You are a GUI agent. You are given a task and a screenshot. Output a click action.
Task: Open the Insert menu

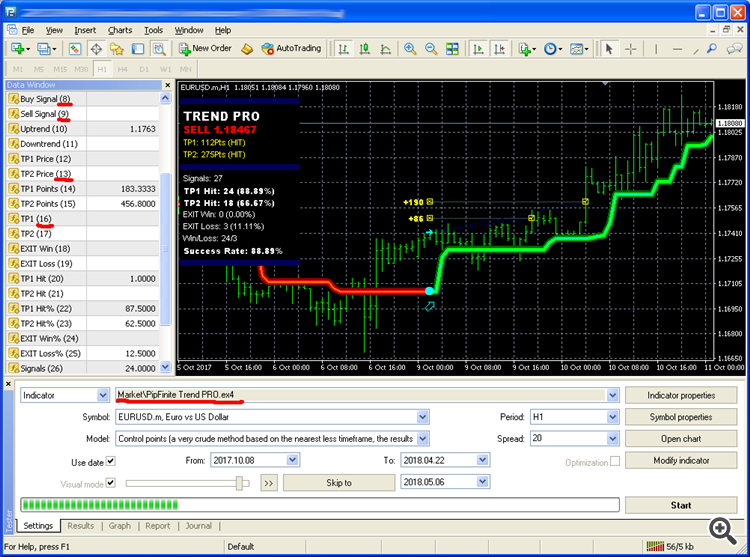[x=85, y=30]
